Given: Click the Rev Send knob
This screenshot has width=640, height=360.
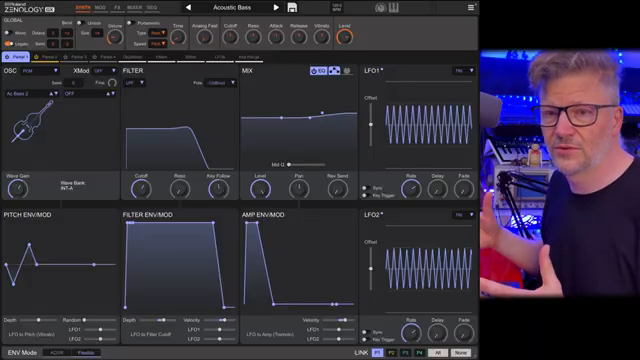Looking at the screenshot, I should tap(338, 189).
